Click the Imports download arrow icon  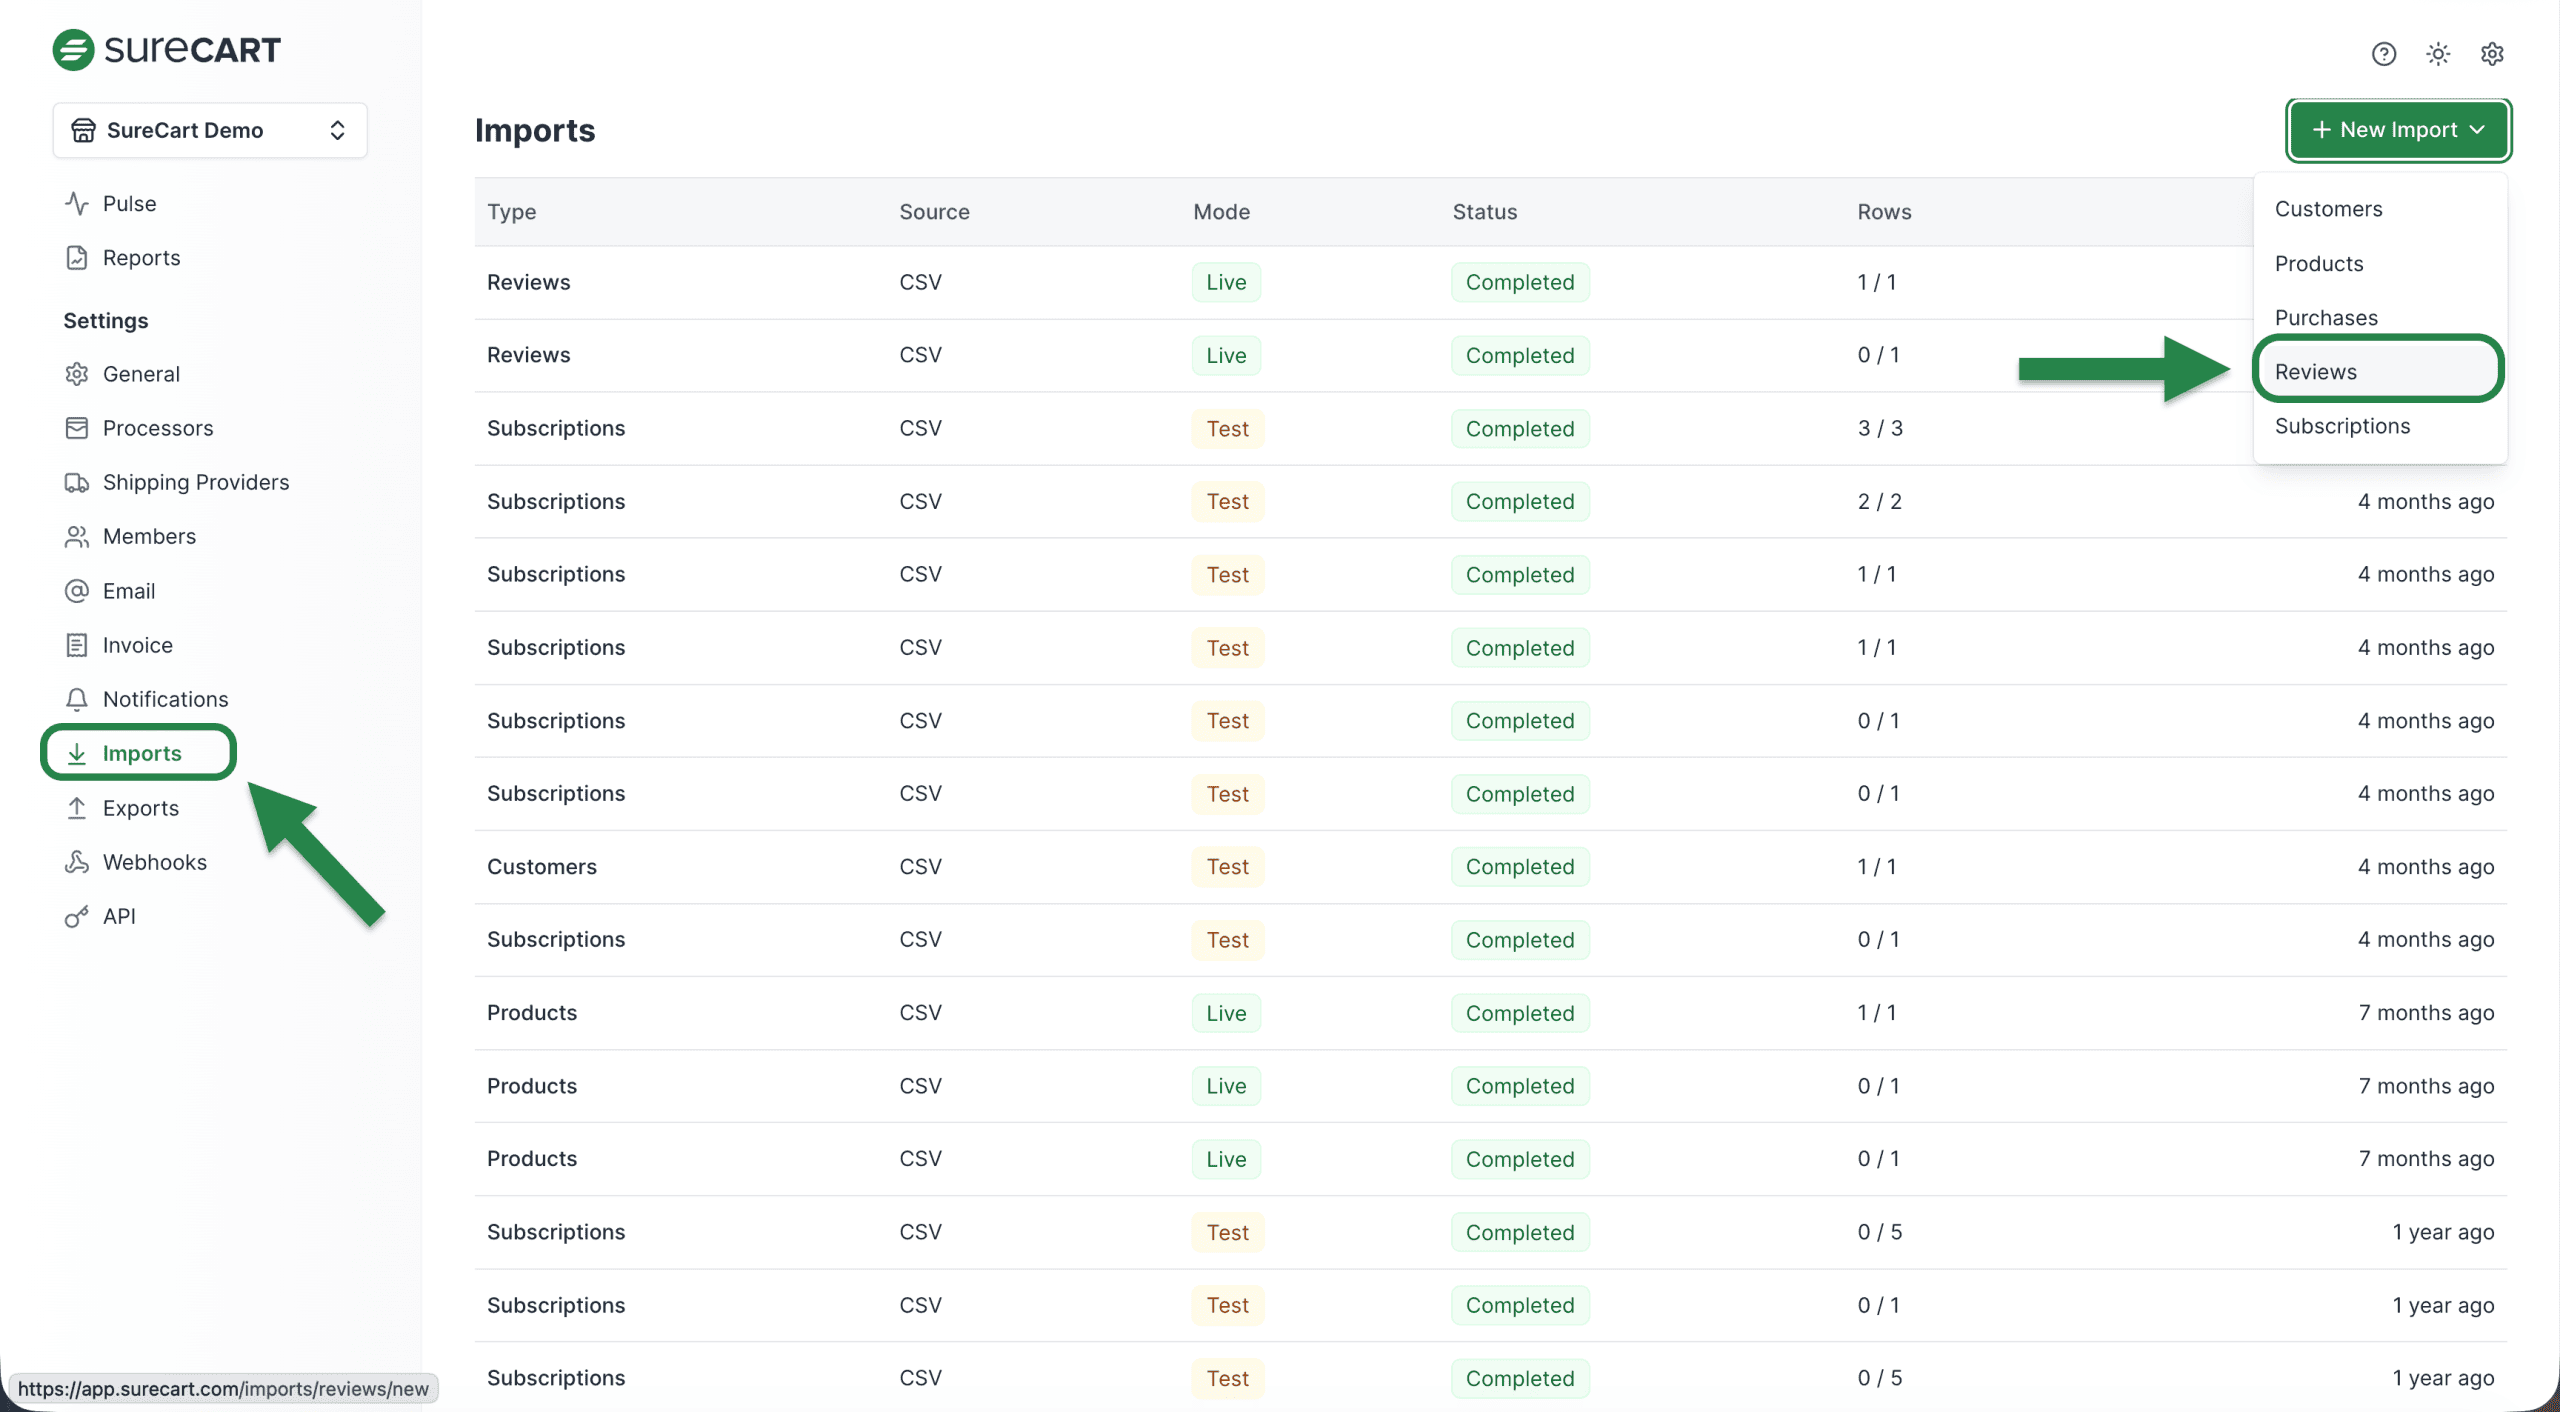[x=77, y=754]
